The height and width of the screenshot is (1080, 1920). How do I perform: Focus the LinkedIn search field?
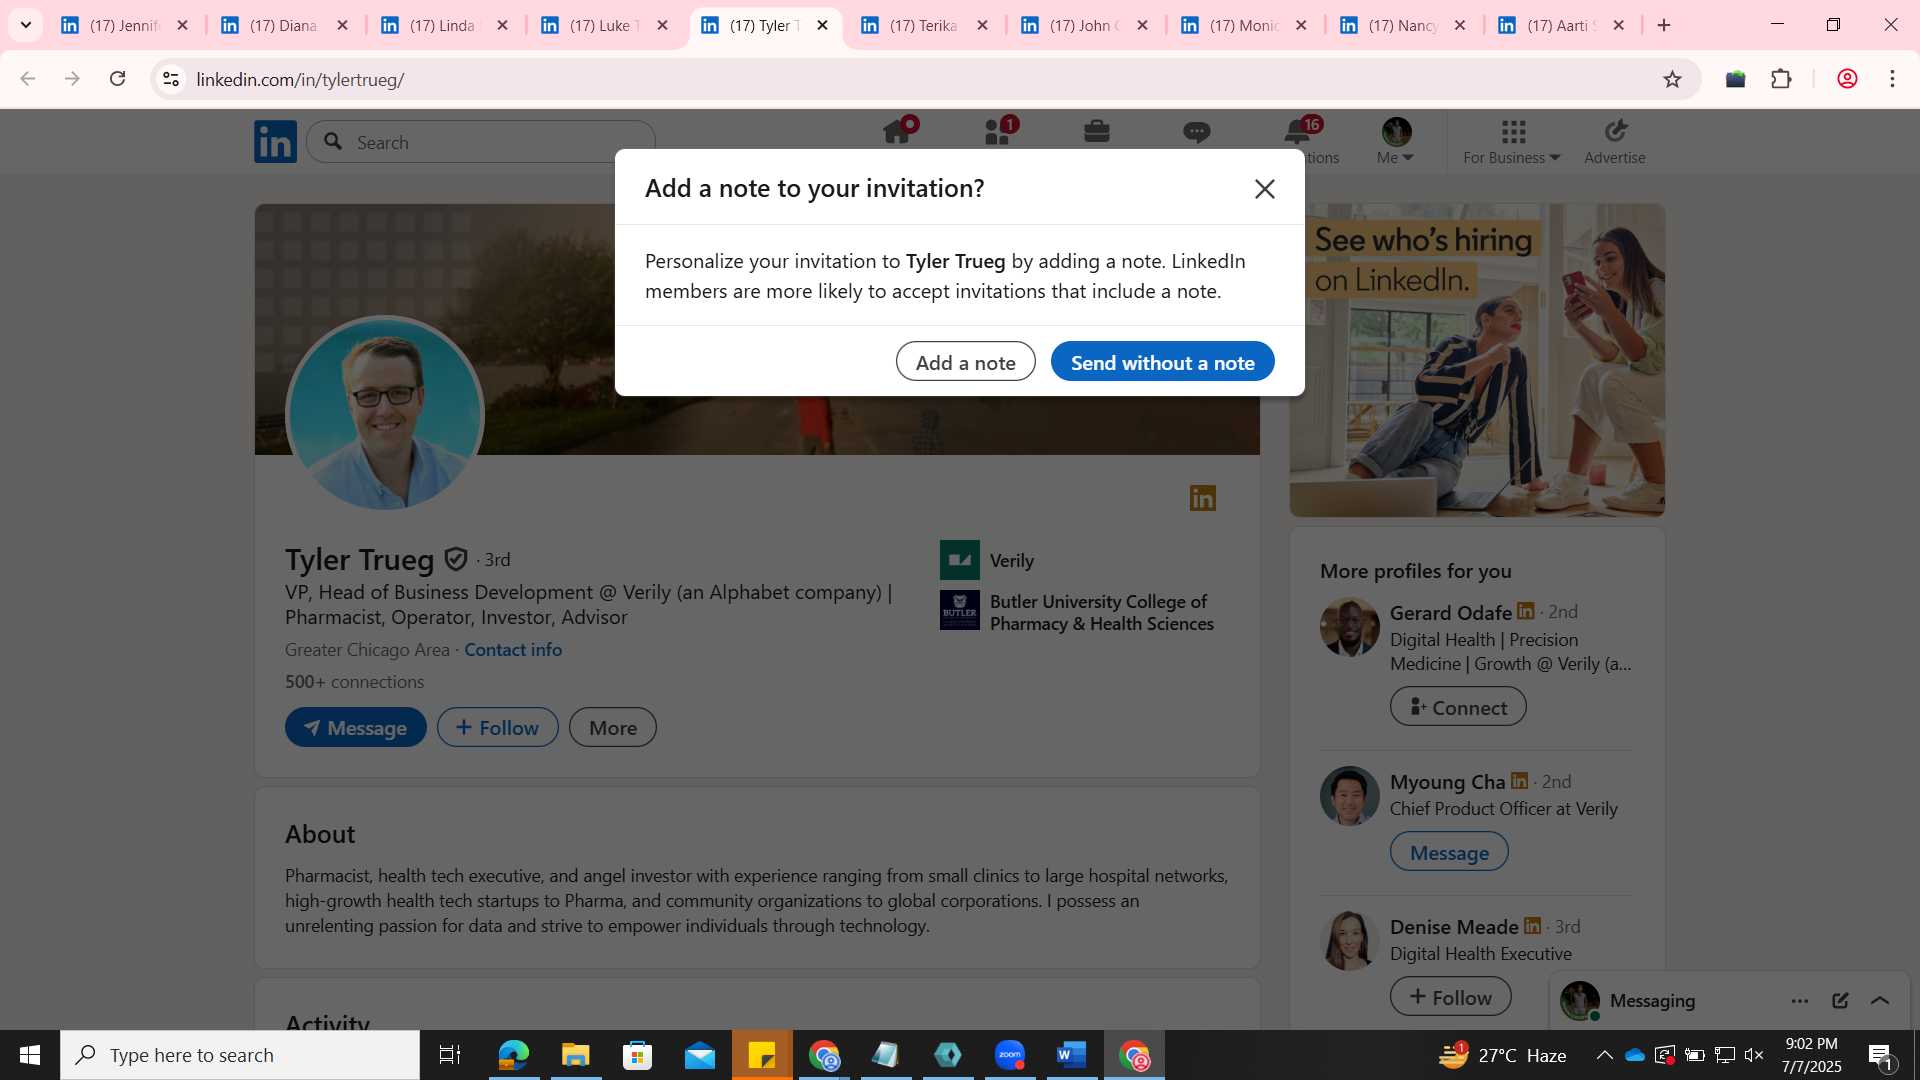tap(481, 142)
